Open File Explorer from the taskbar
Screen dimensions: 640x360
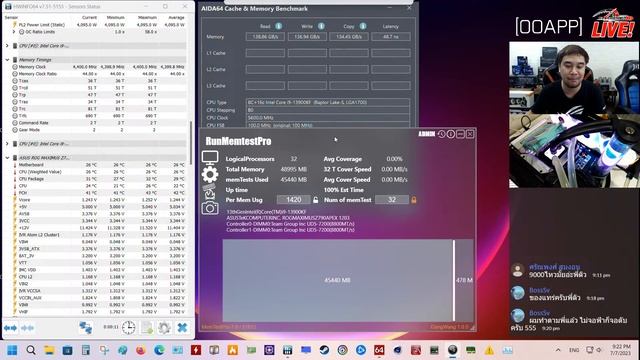[x=49, y=350]
